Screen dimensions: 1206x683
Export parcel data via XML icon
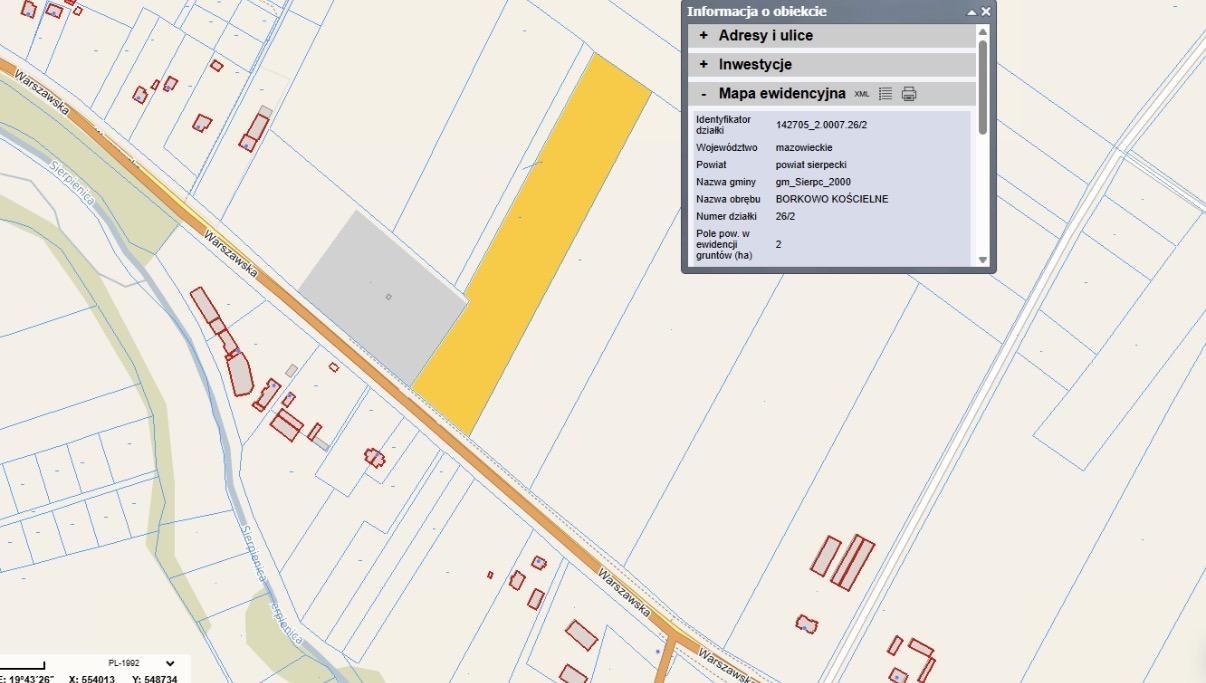862,94
